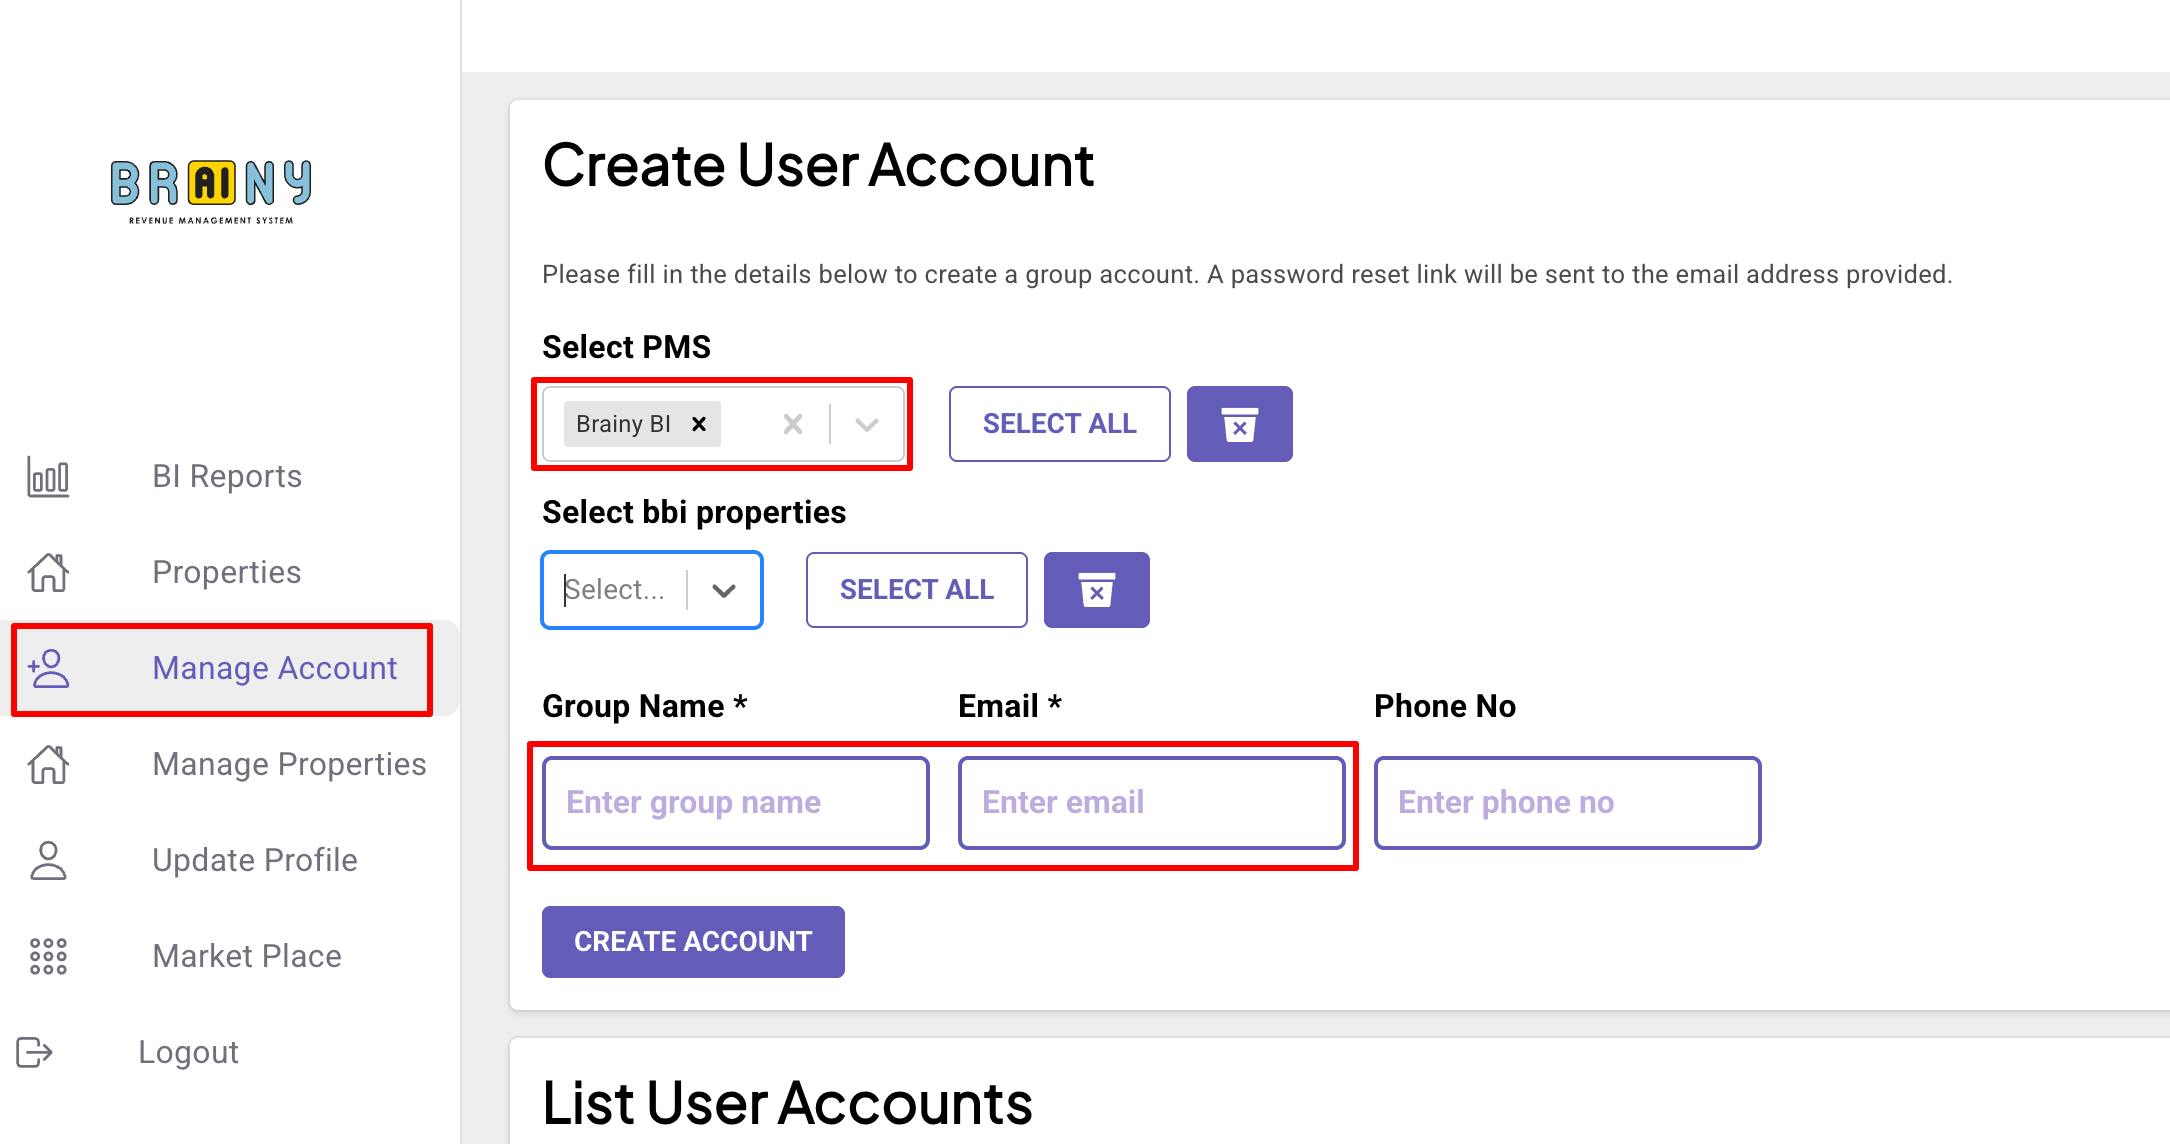The image size is (2170, 1144).
Task: Click the CREATE ACCOUNT button
Action: pyautogui.click(x=693, y=942)
